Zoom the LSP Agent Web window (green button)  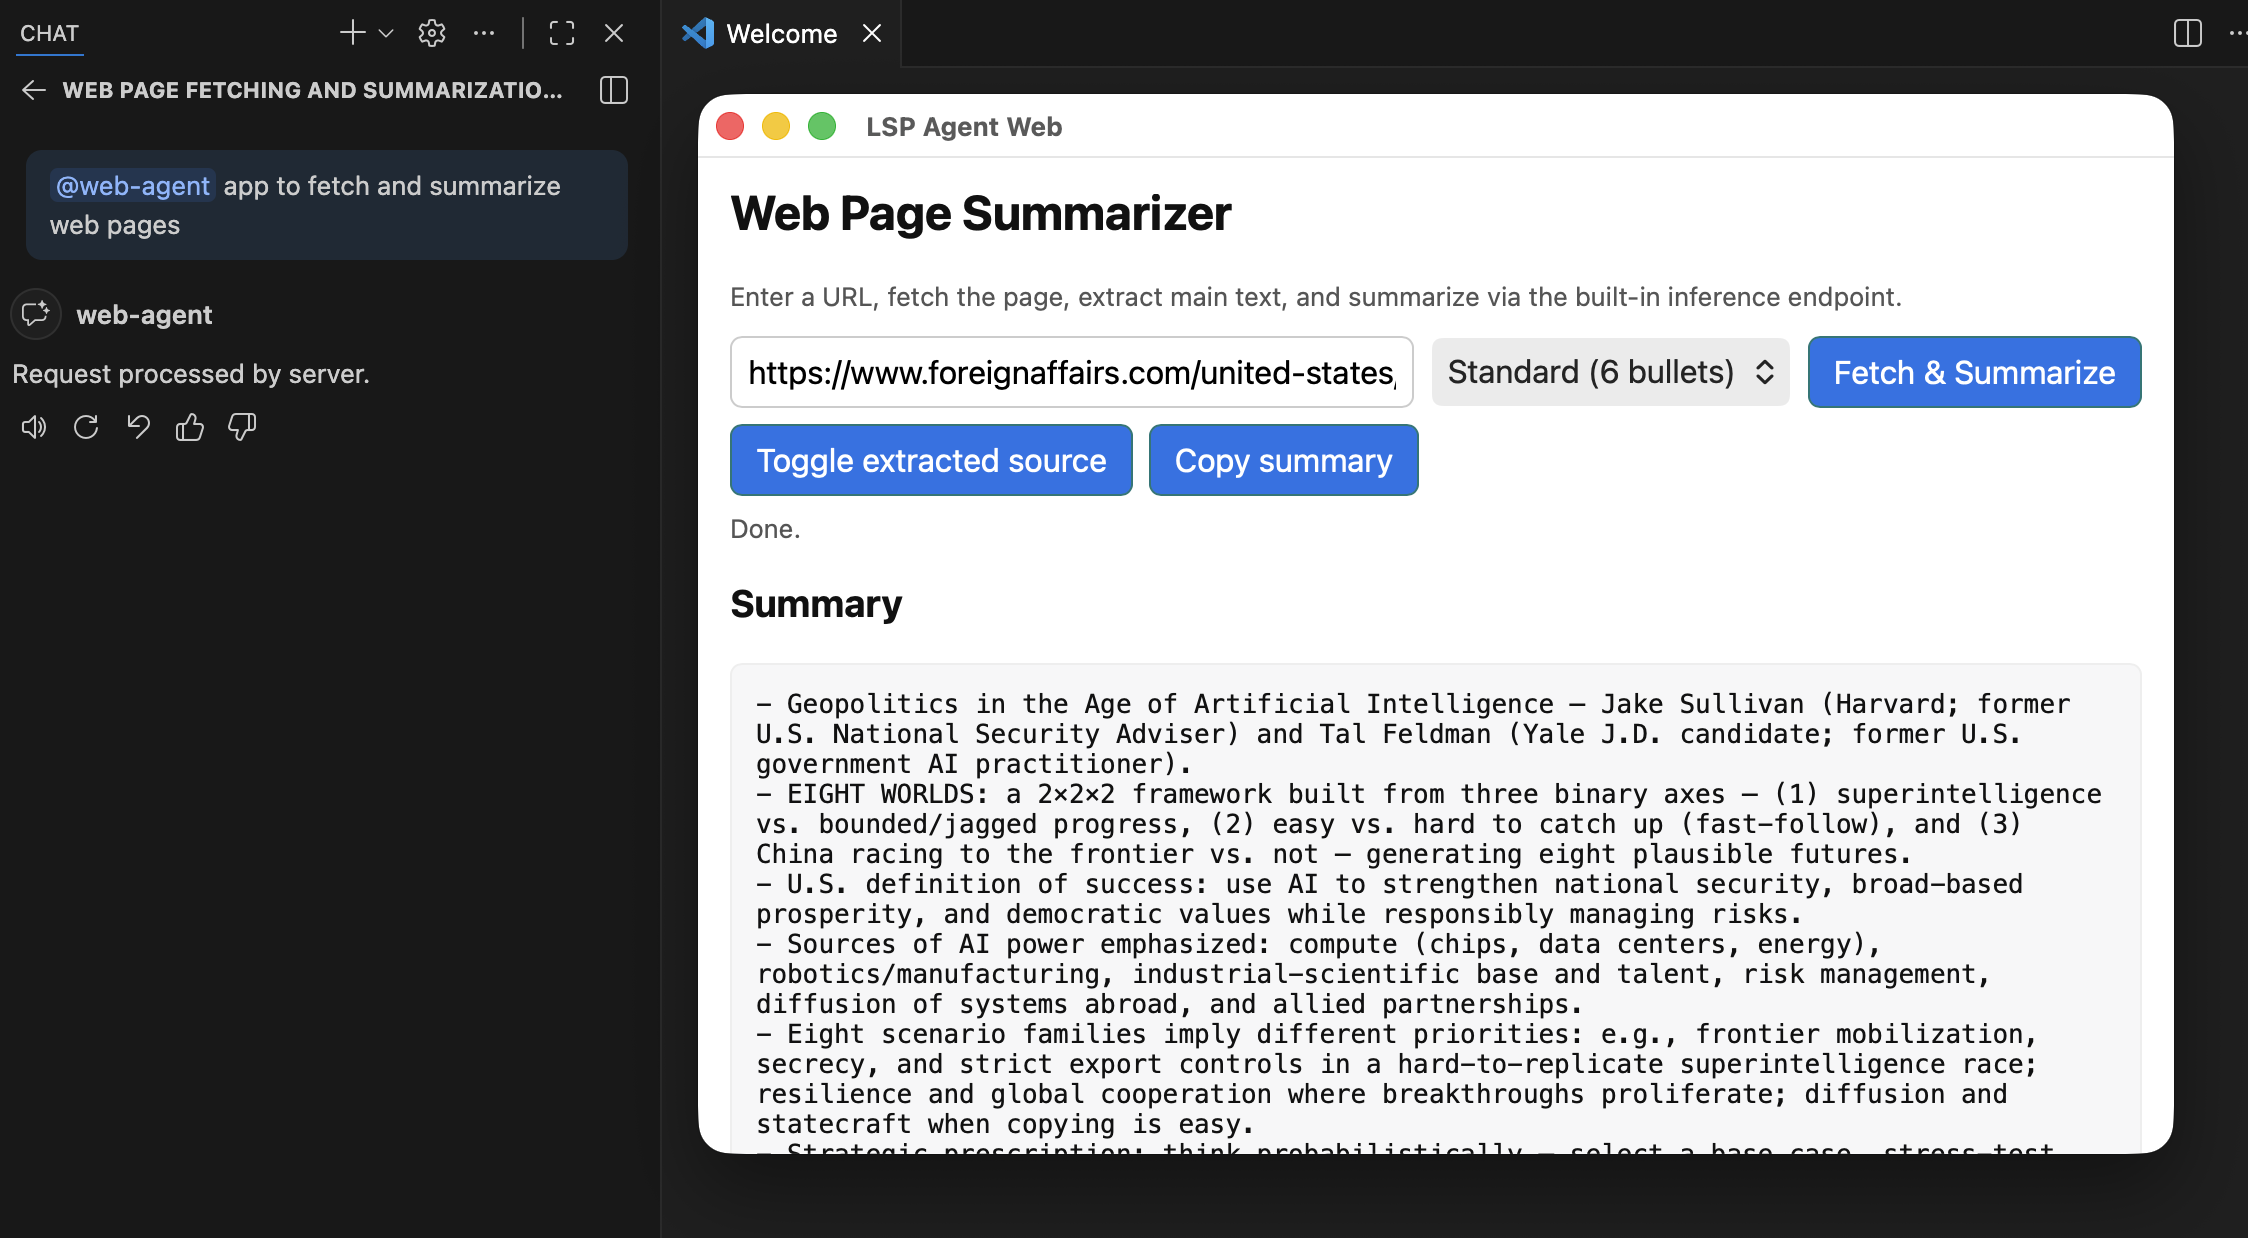[822, 126]
